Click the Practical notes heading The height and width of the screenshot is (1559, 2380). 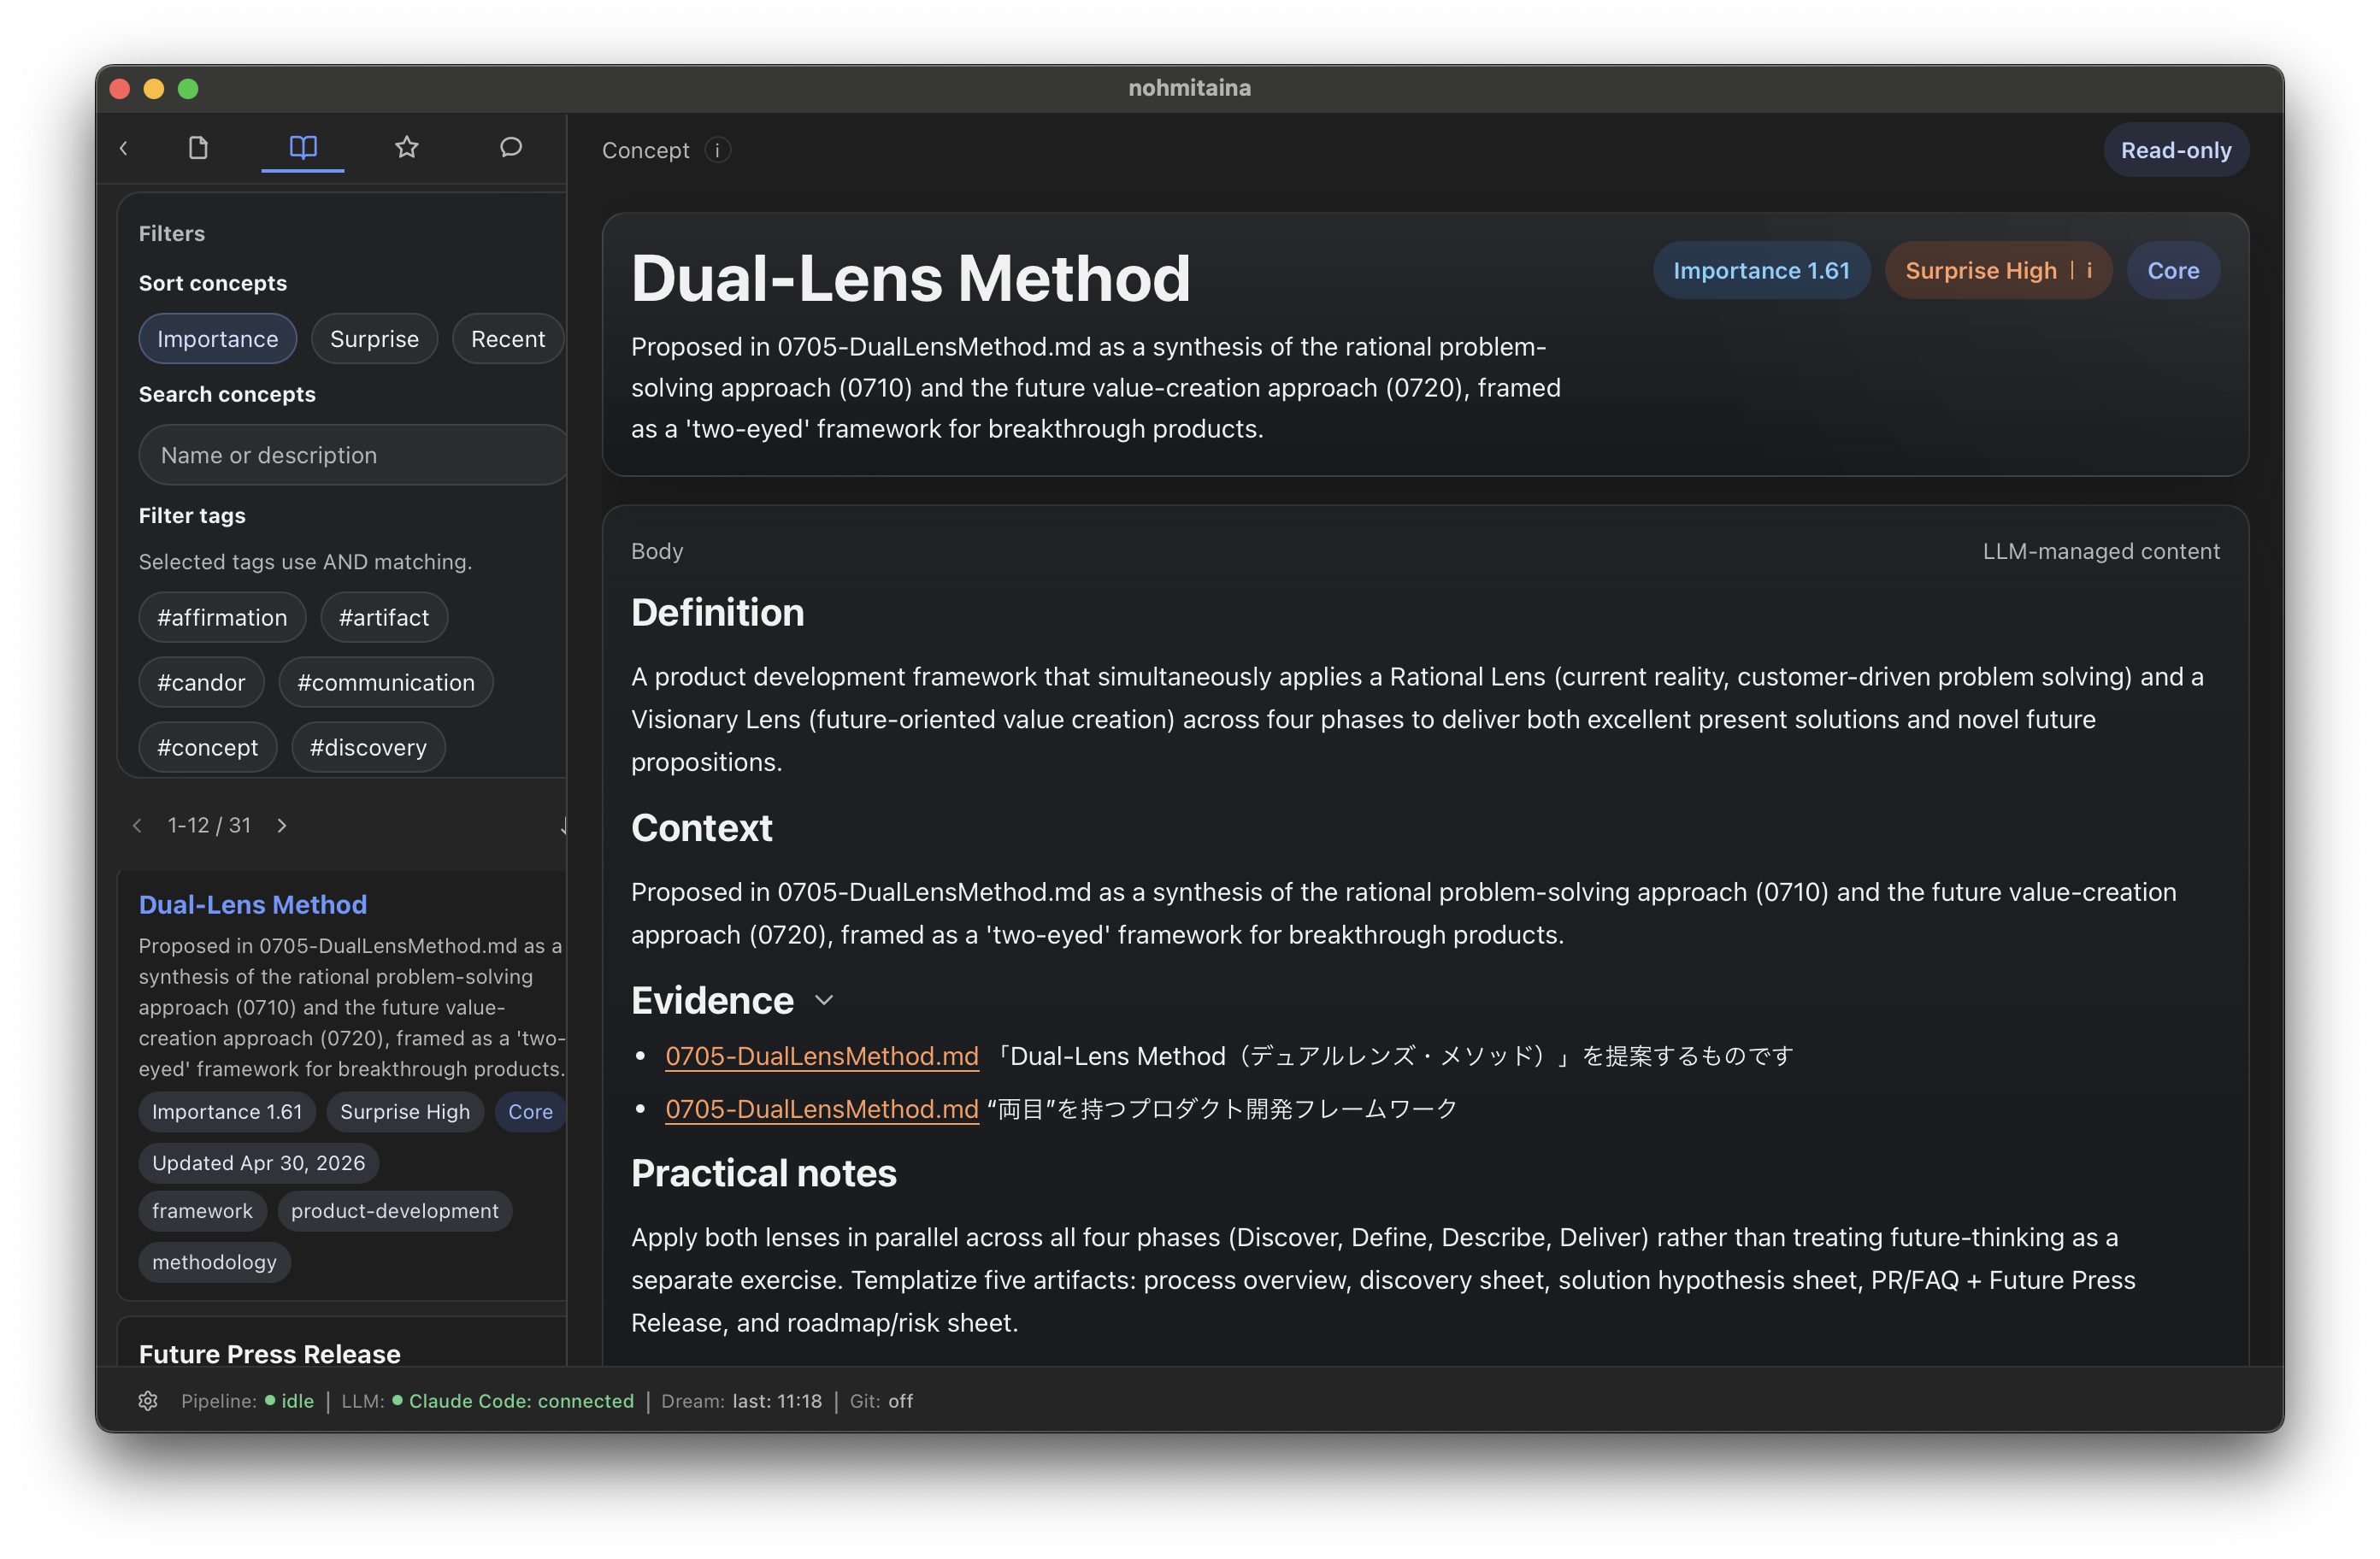tap(763, 1173)
